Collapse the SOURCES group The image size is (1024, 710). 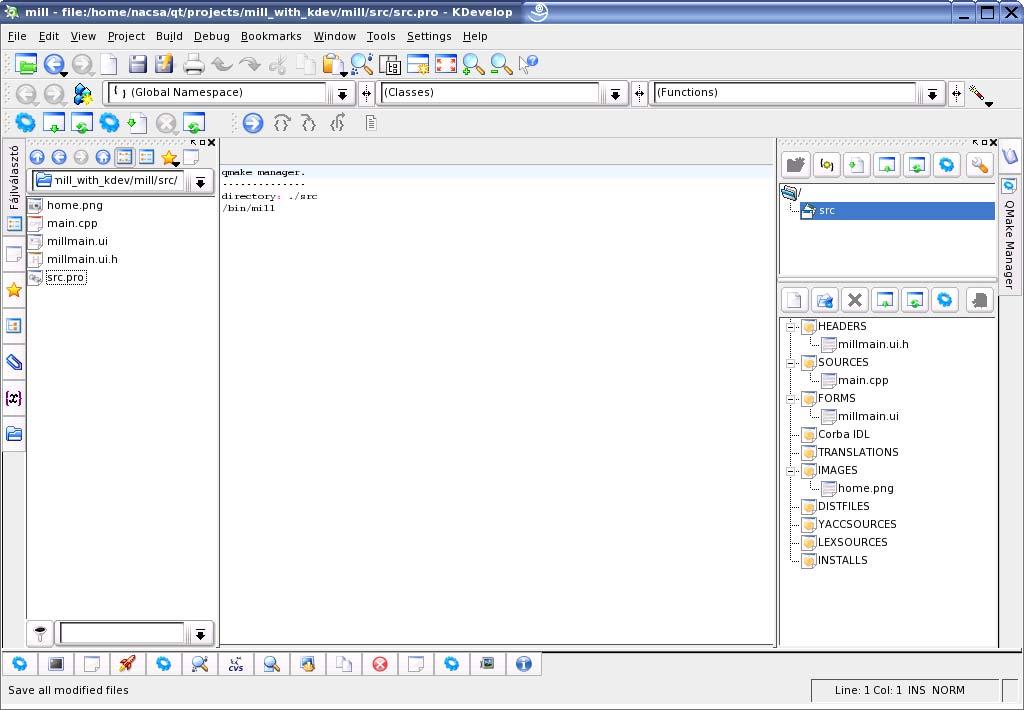pyautogui.click(x=790, y=363)
